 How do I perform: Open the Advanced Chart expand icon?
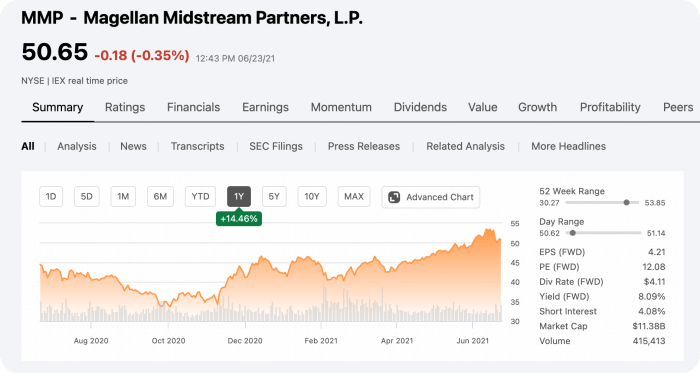[x=394, y=197]
